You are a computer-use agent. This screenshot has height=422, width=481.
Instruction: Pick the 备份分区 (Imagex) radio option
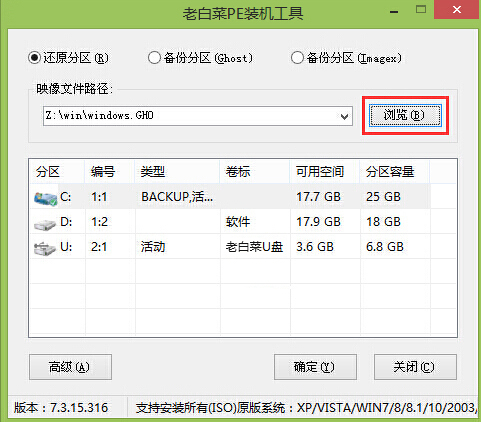(x=346, y=58)
